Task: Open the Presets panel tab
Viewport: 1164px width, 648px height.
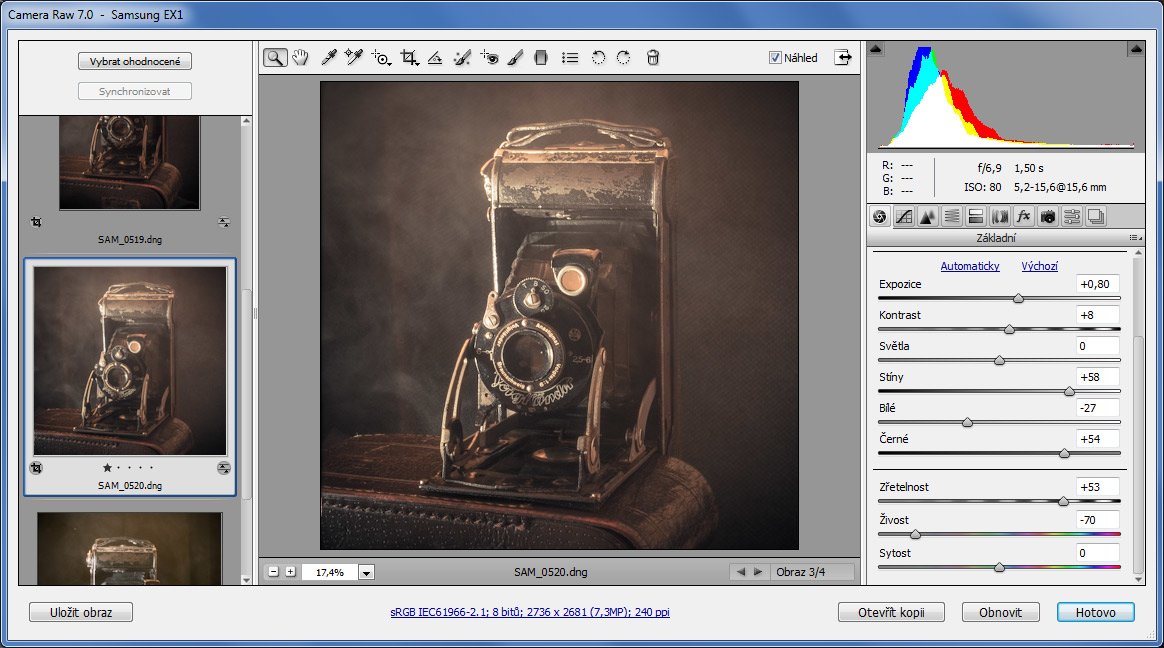Action: [1072, 217]
